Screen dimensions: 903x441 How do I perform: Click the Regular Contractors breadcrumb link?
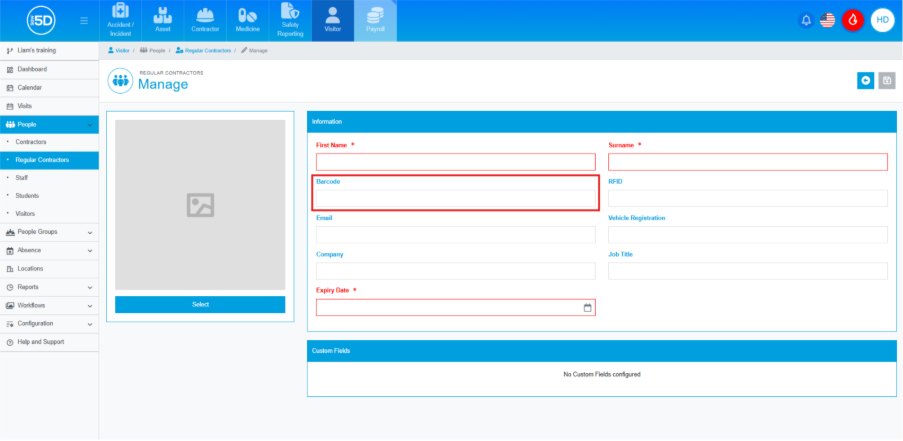(204, 49)
